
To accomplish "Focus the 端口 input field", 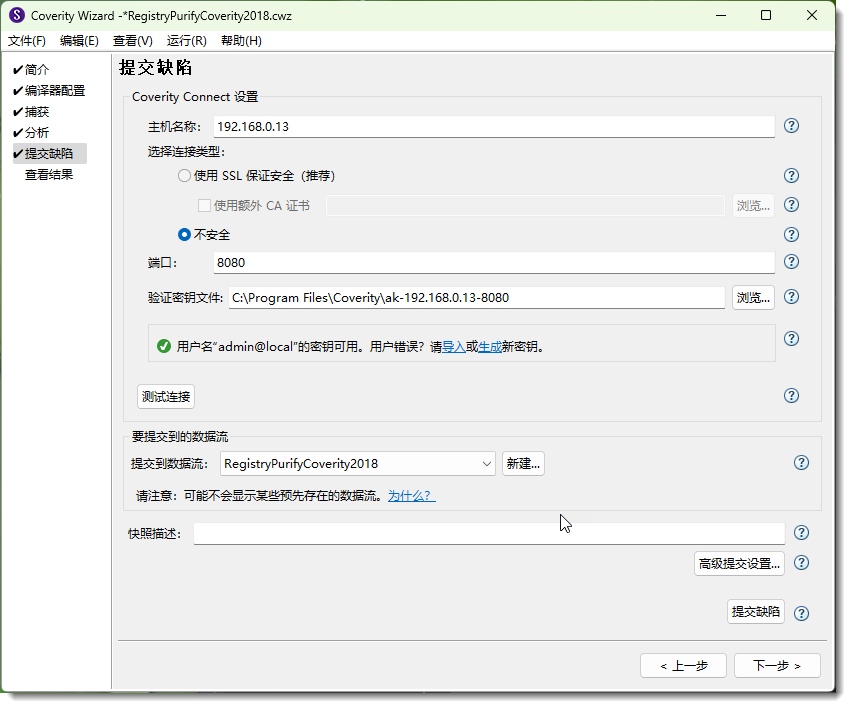I will (x=494, y=263).
